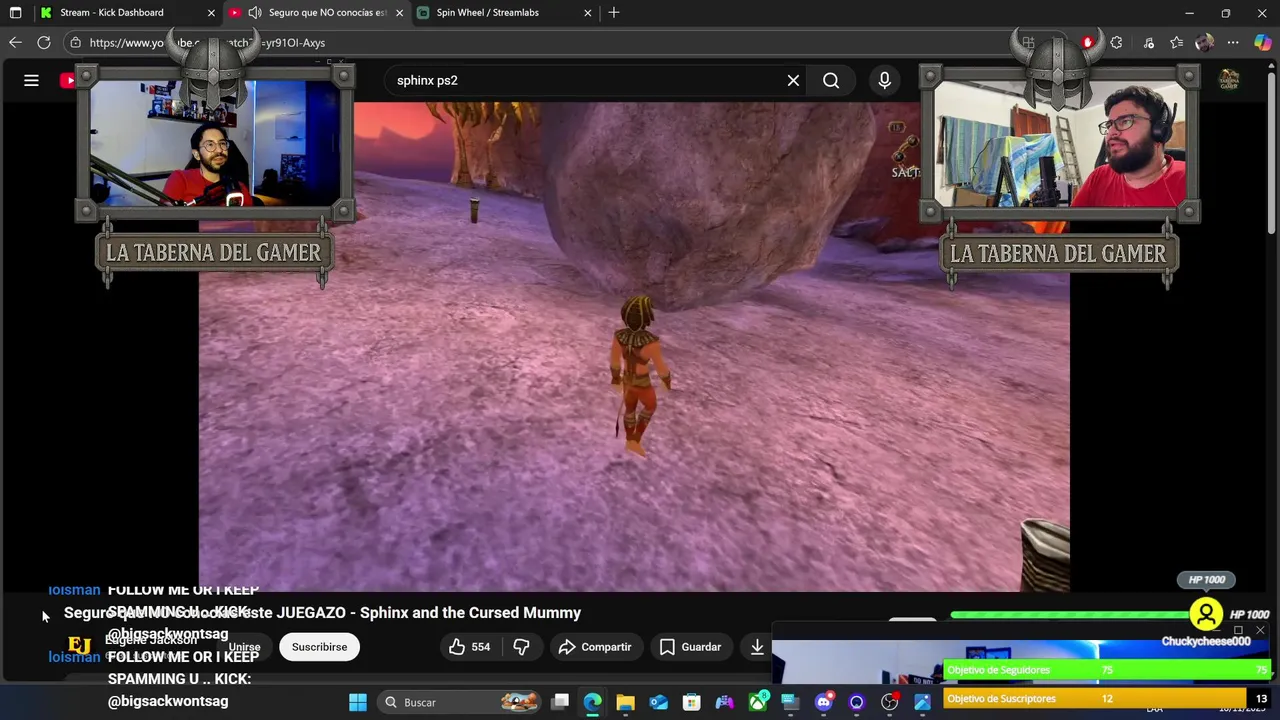Image resolution: width=1280 pixels, height=720 pixels.
Task: Download the video using the download arrow
Action: click(x=757, y=647)
